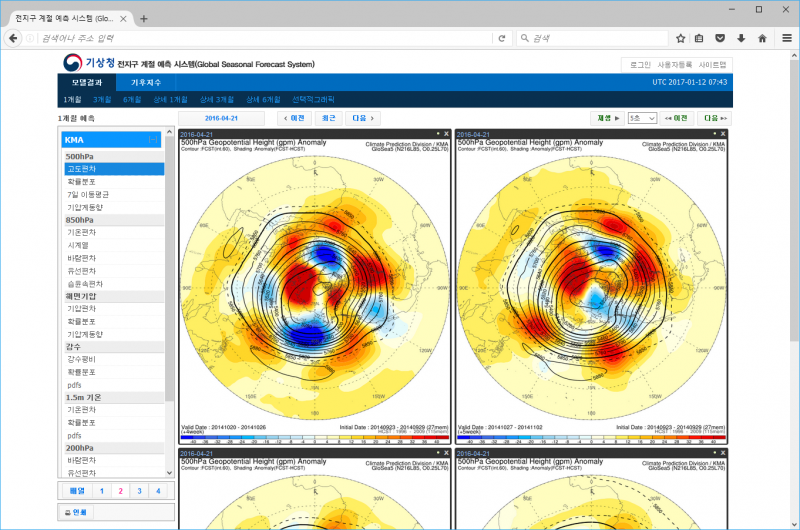Select the 1개월 submenu item
Image resolution: width=800 pixels, height=530 pixels.
(72, 99)
